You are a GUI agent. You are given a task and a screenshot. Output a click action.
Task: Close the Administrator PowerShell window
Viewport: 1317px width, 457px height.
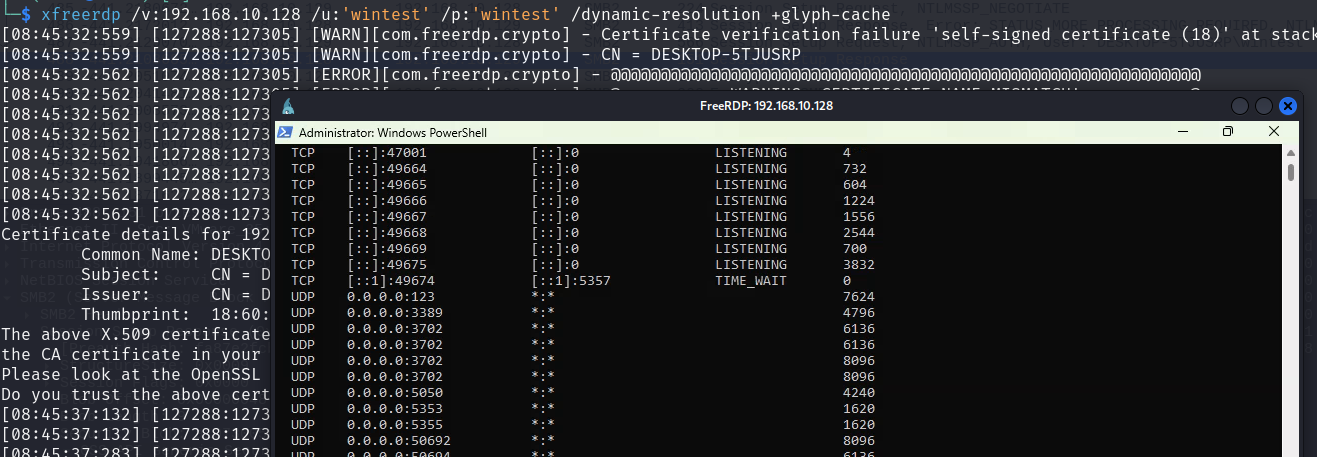point(1274,132)
